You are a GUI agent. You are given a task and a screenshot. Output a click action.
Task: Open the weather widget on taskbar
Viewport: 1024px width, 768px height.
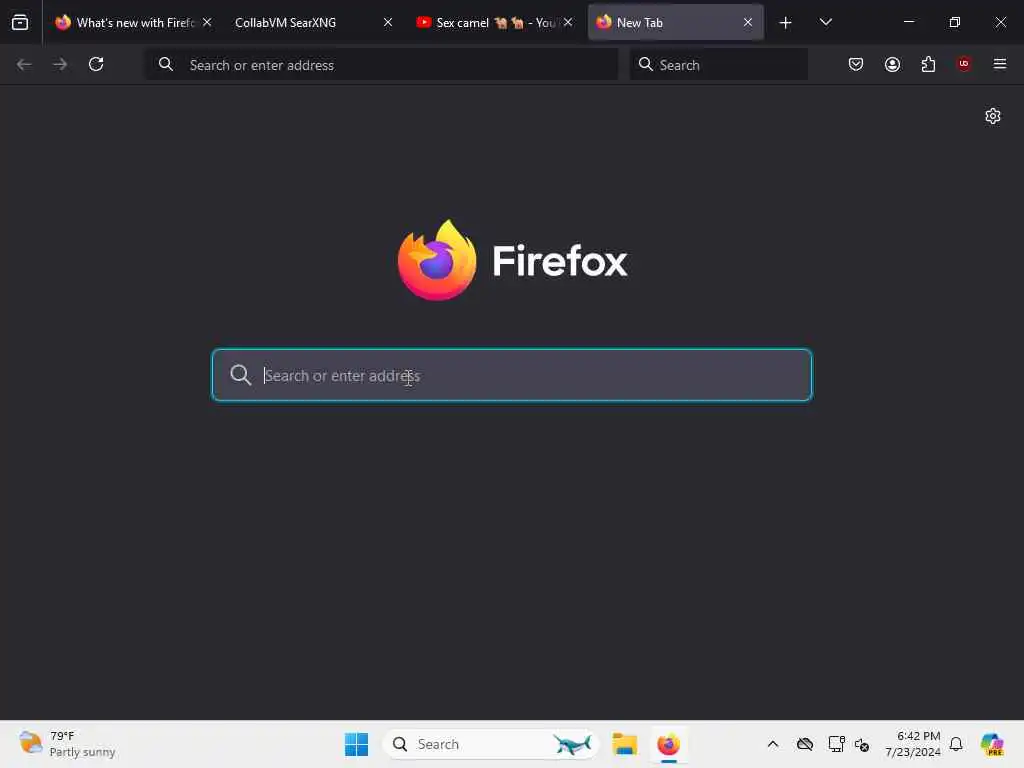pyautogui.click(x=67, y=744)
